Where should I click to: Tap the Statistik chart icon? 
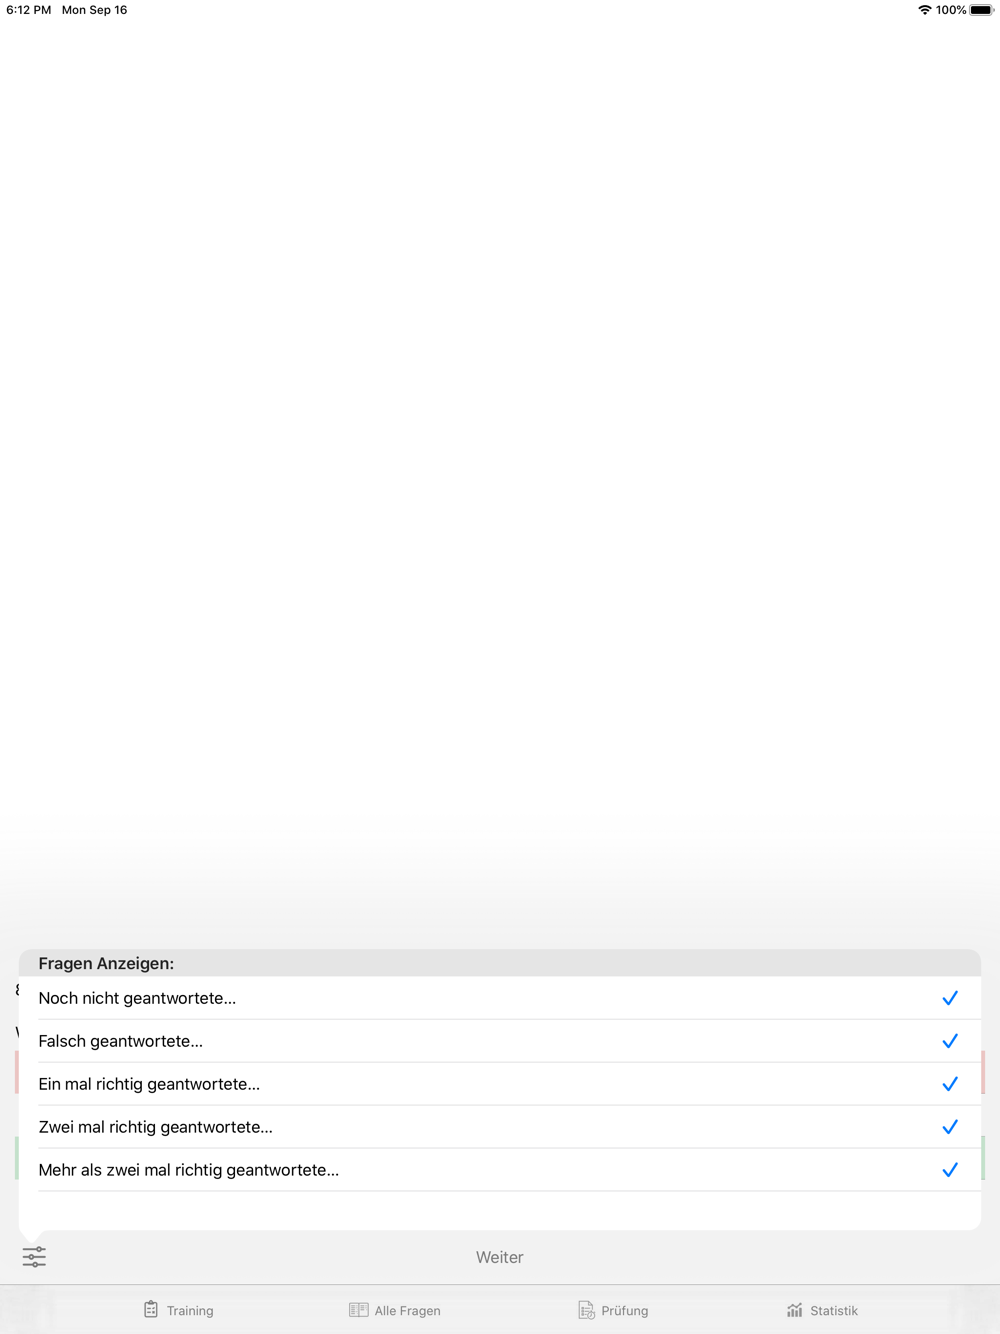(795, 1310)
